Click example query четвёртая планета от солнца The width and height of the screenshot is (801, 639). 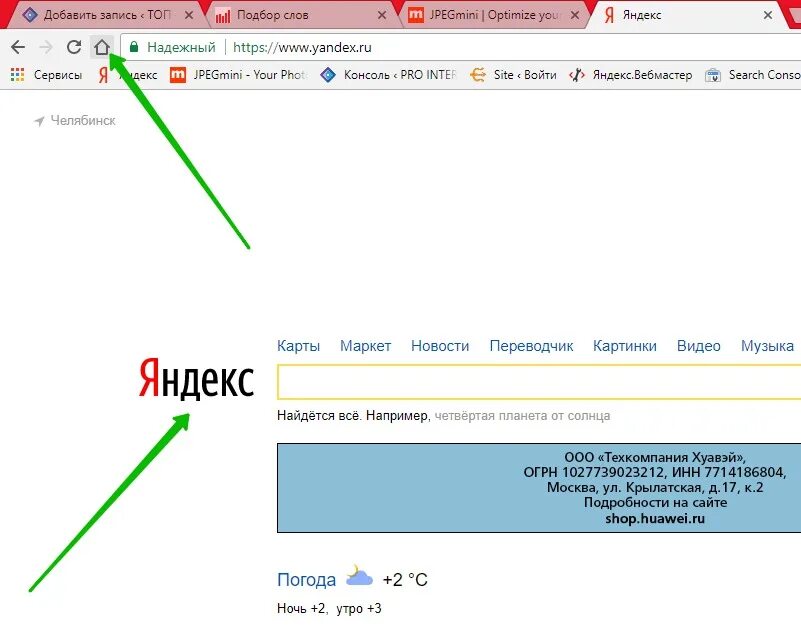[x=522, y=416]
